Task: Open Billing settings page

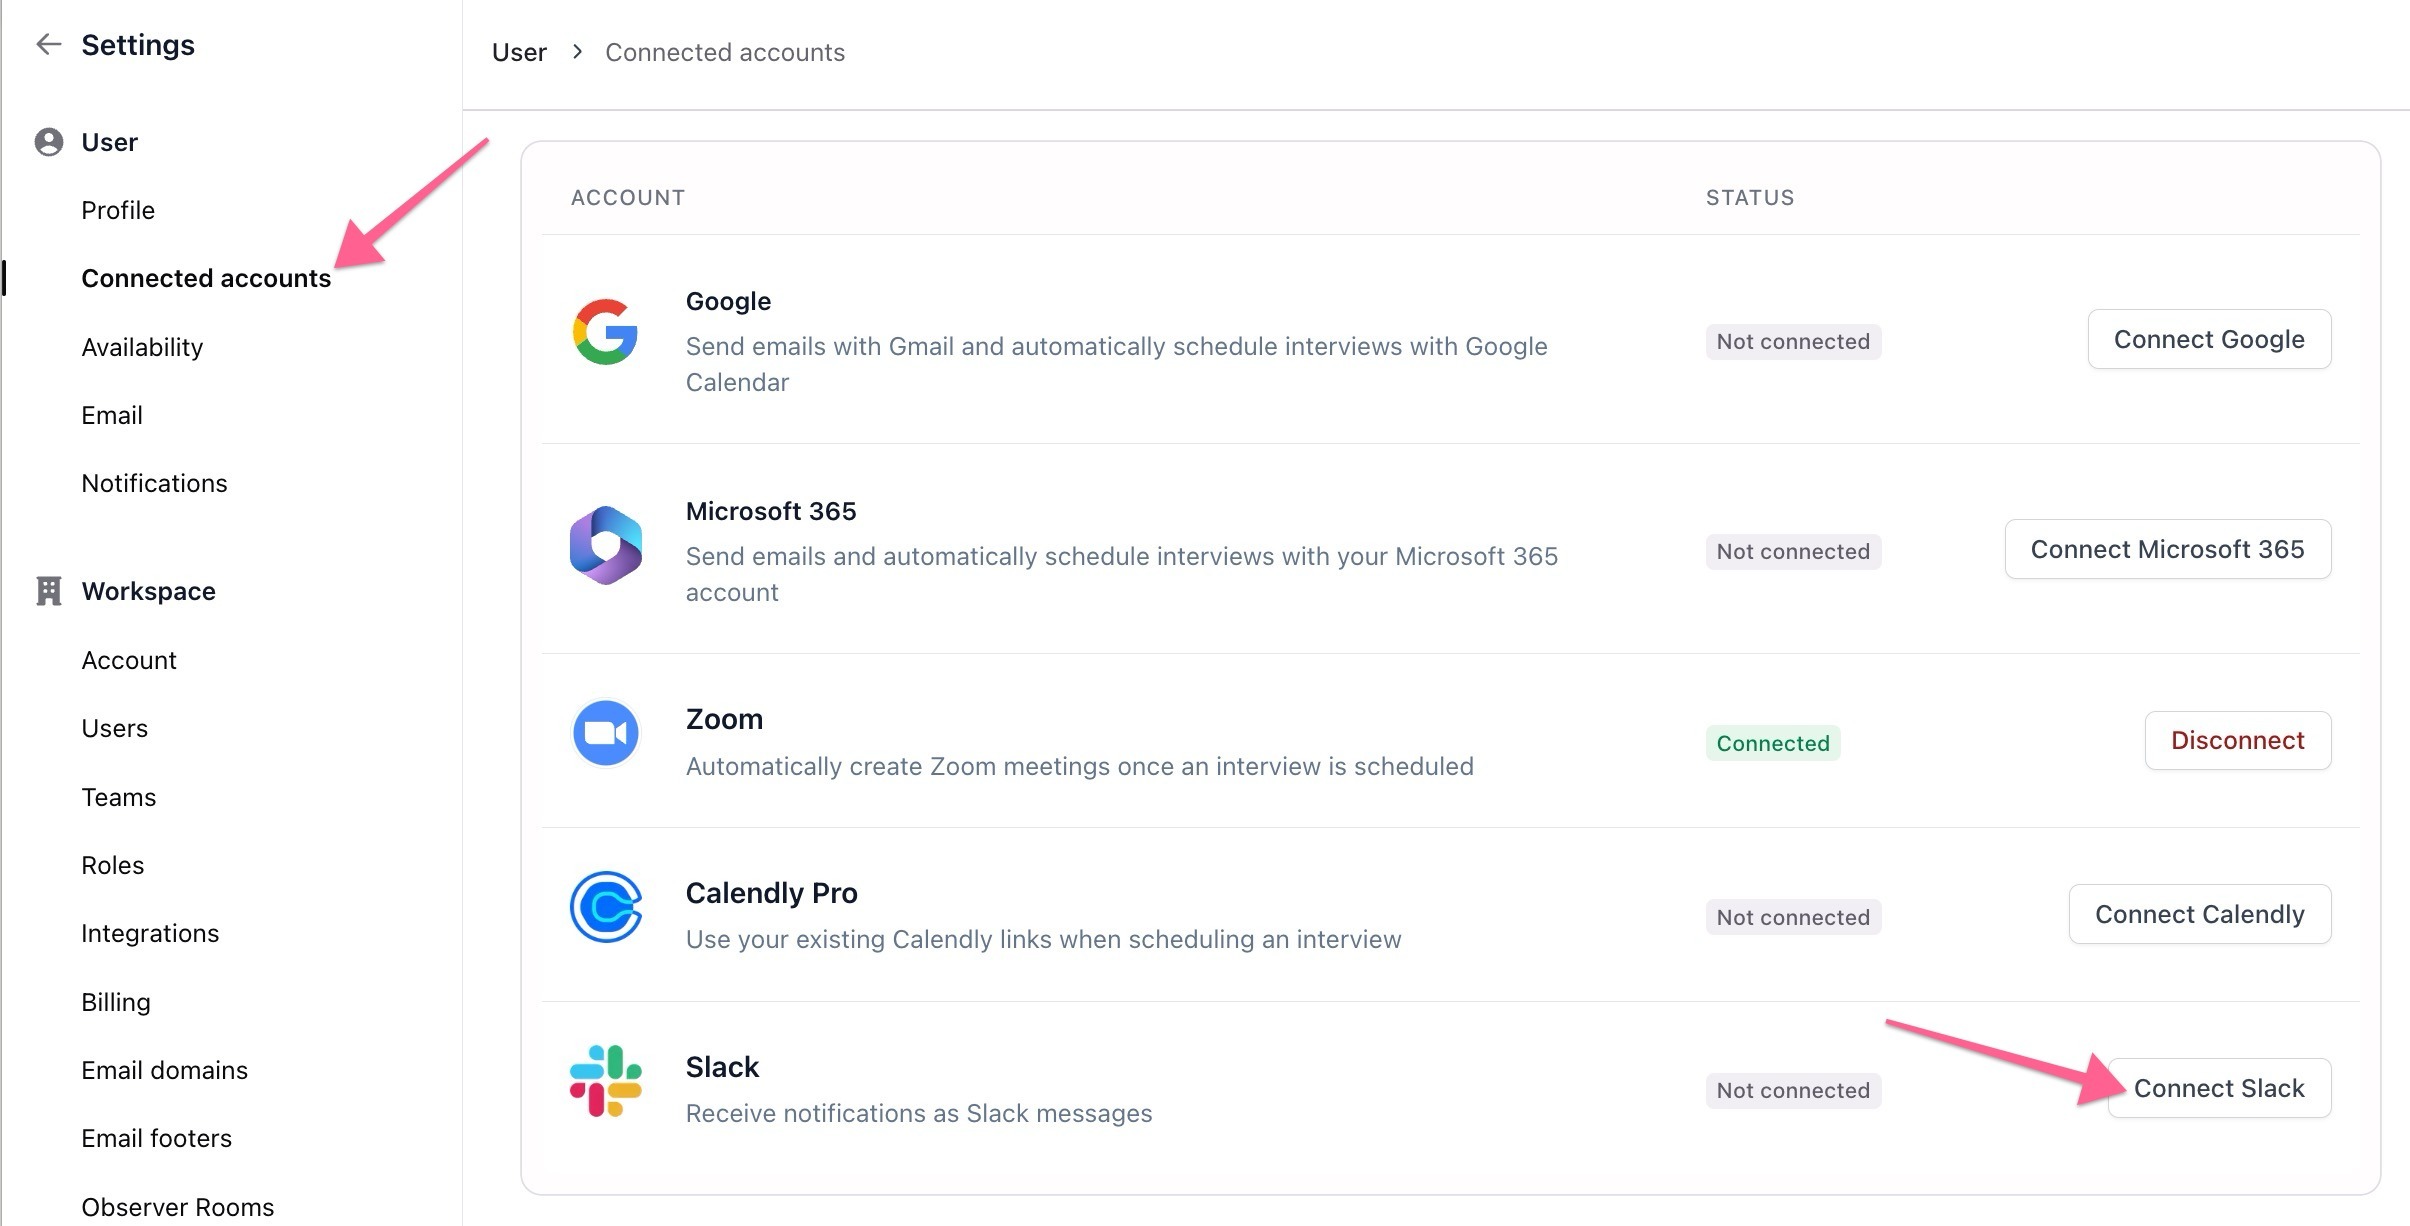Action: click(116, 1002)
